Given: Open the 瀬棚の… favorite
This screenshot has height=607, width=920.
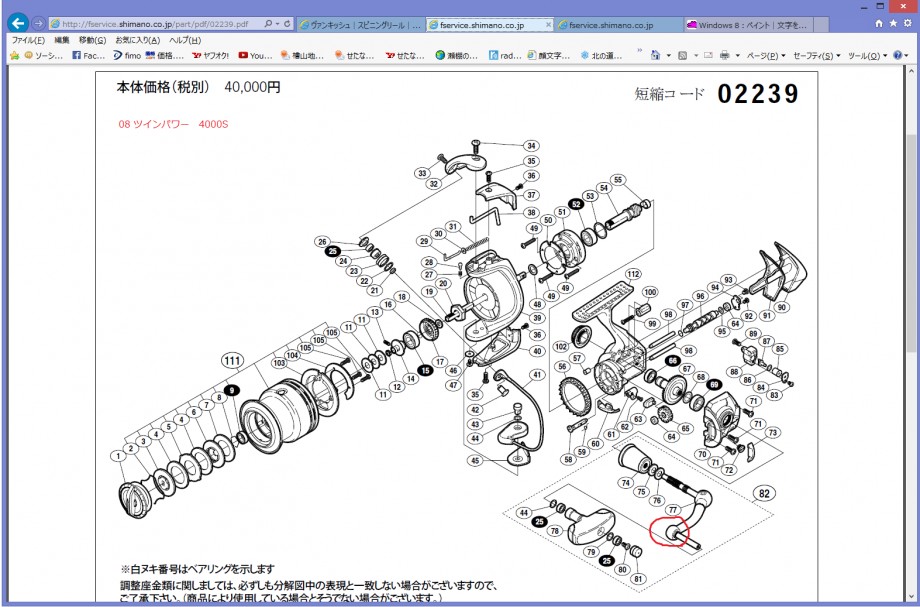Looking at the screenshot, I should coord(457,56).
